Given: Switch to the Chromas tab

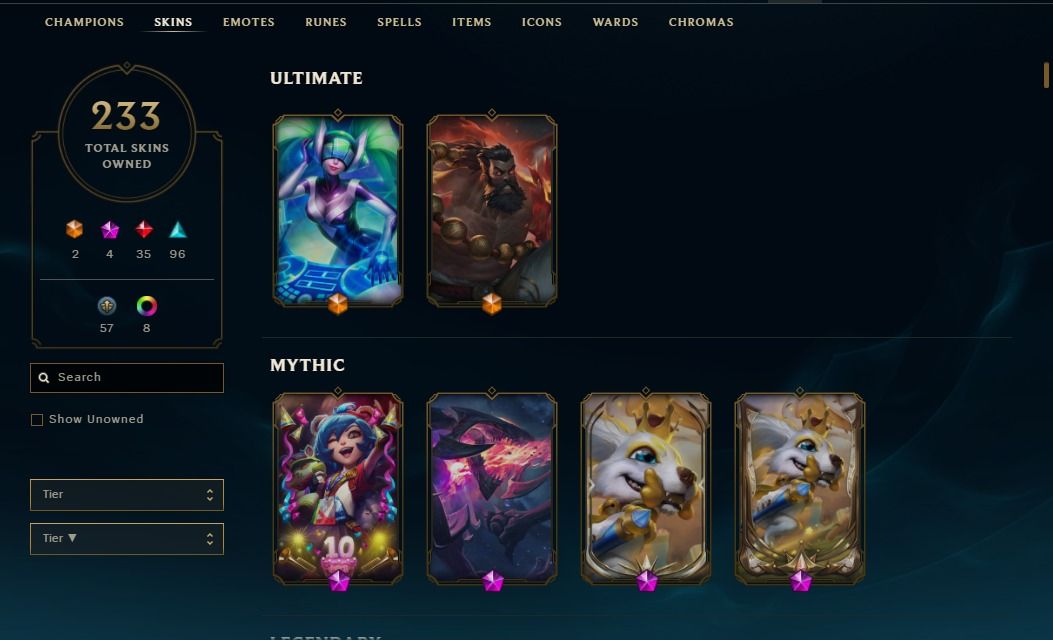Looking at the screenshot, I should [x=701, y=22].
